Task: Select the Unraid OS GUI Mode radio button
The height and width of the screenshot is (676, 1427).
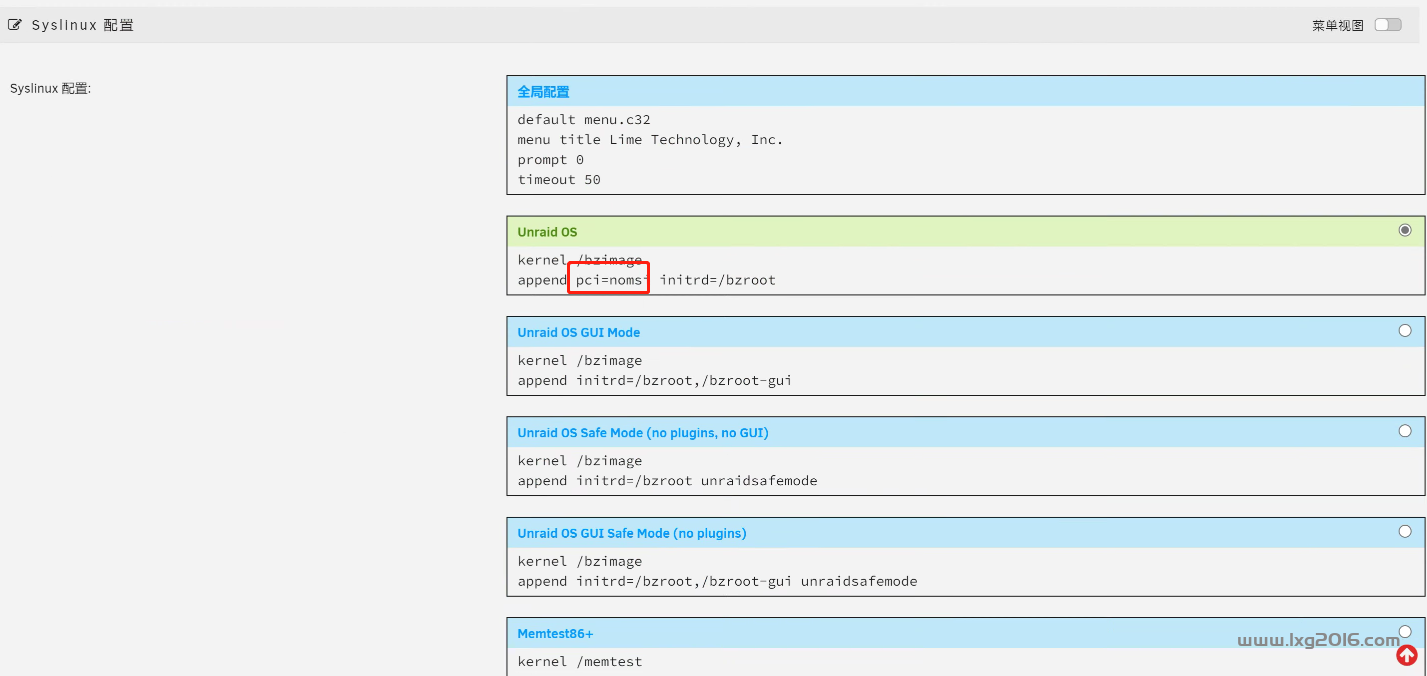Action: point(1405,330)
